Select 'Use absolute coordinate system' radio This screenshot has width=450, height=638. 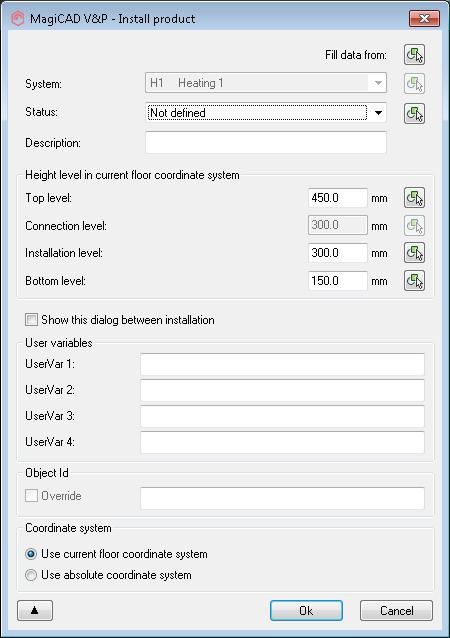point(31,575)
